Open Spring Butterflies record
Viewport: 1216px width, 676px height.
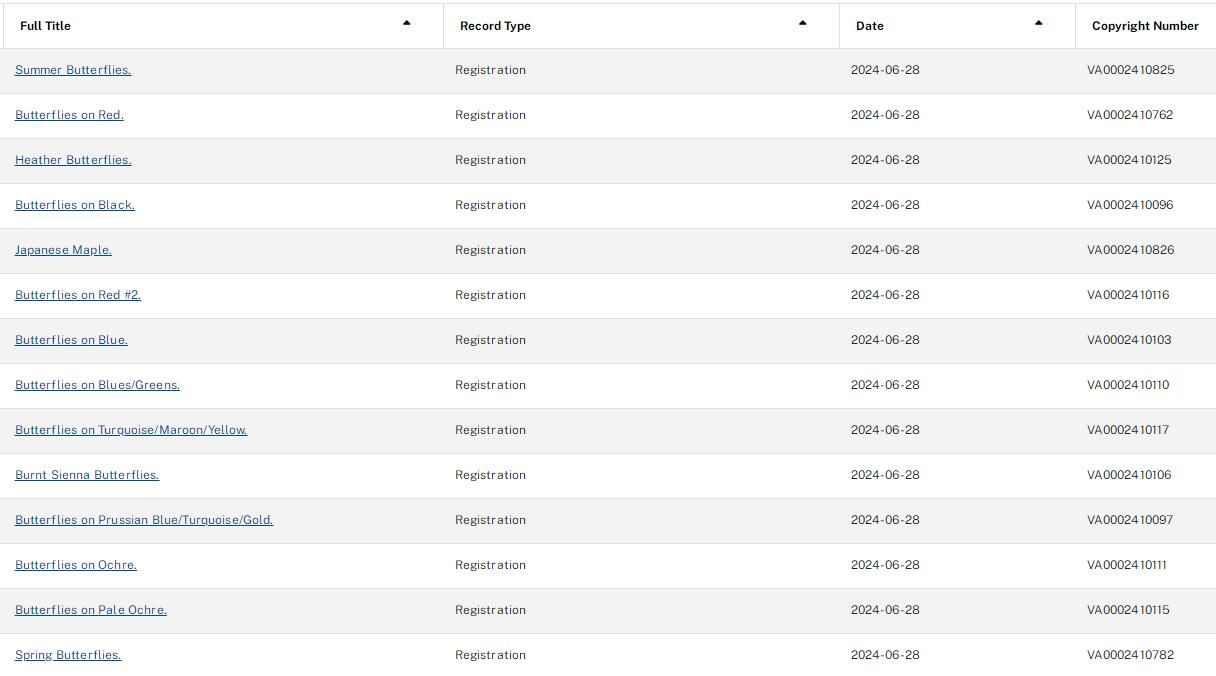pos(68,655)
